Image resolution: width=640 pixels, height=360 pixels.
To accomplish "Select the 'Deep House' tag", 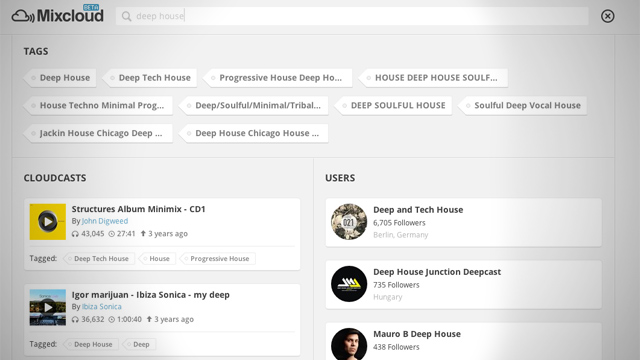I will (60, 78).
